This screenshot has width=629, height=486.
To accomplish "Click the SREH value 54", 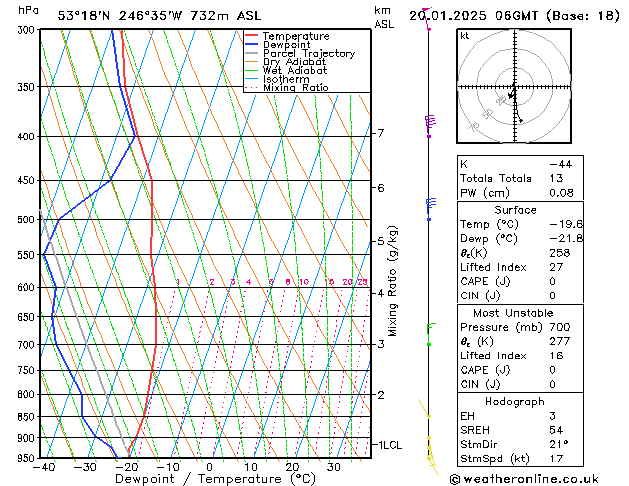I will tap(556, 430).
